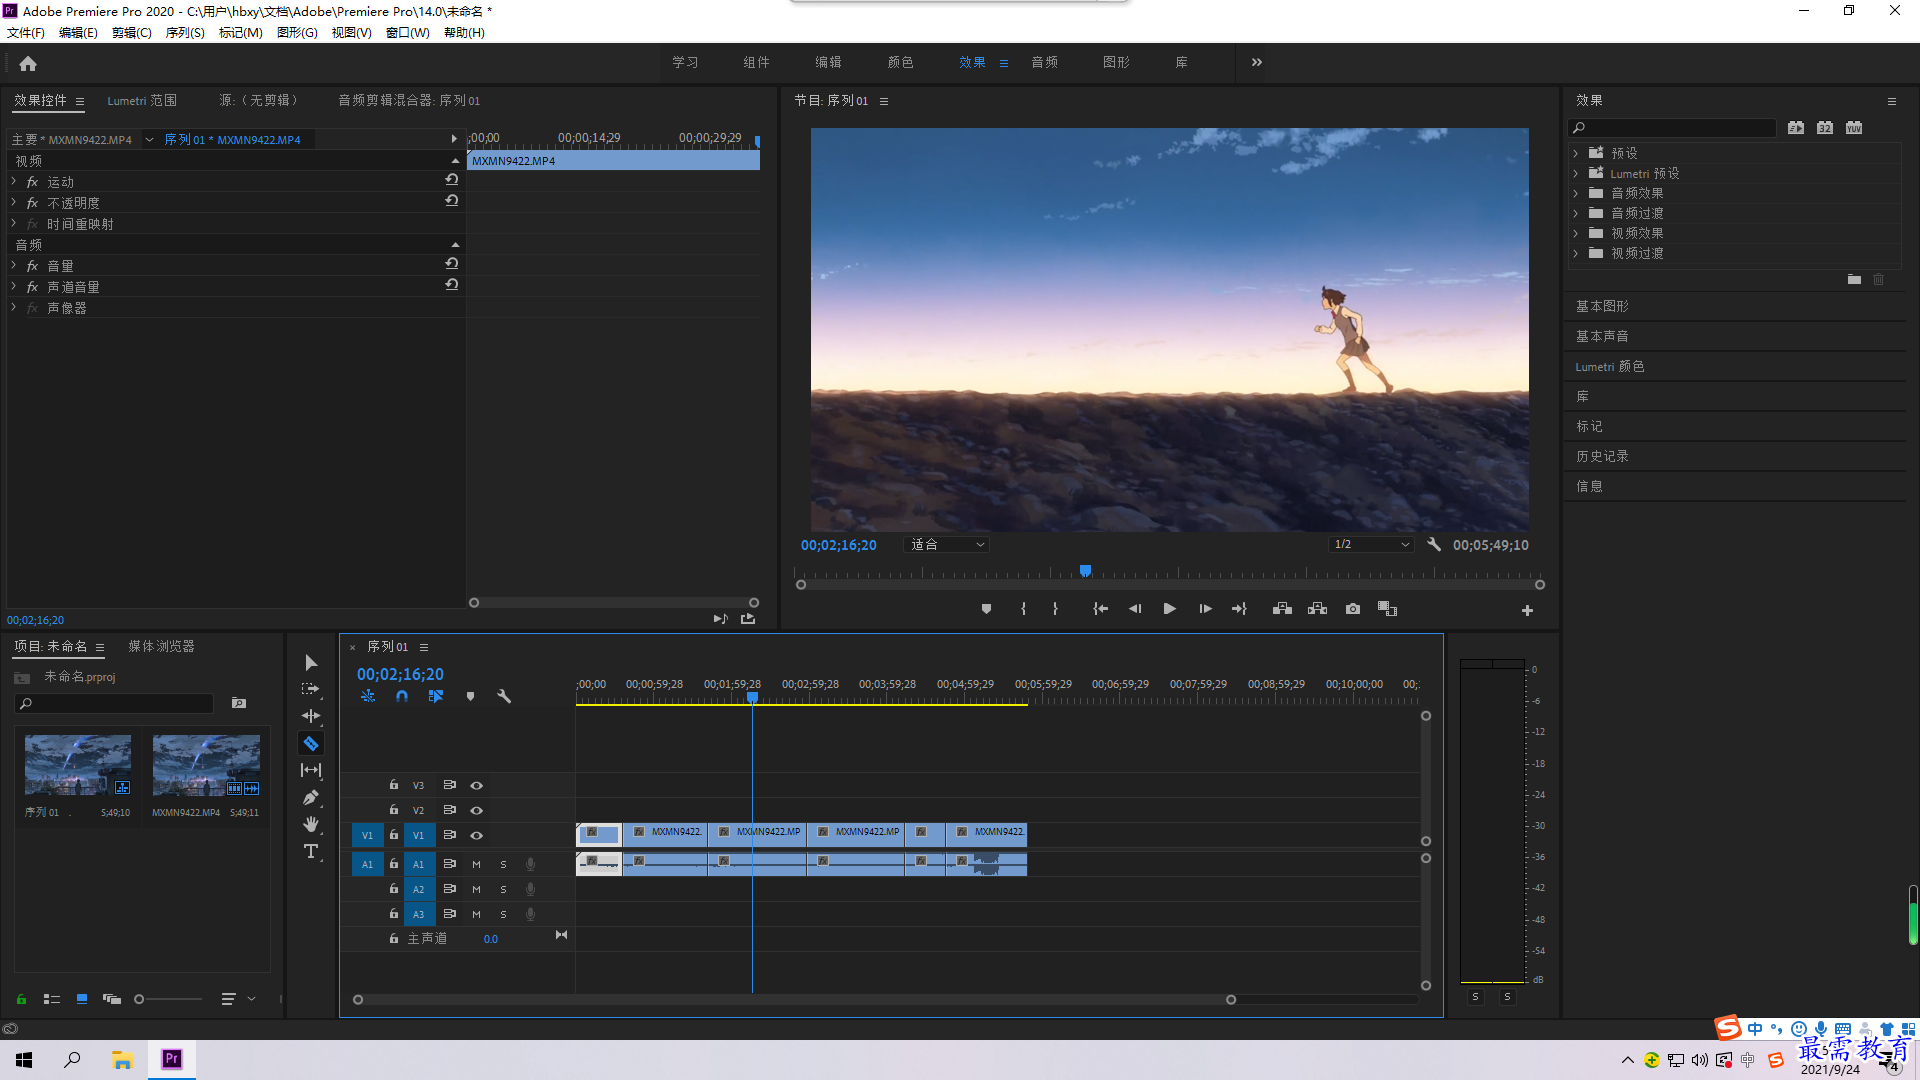Open the Essential Graphics panel
This screenshot has width=1920, height=1080.
1602,306
